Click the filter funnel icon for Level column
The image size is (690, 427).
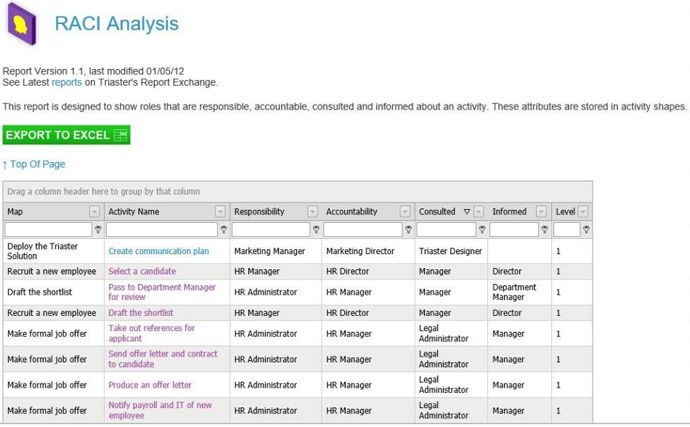586,229
